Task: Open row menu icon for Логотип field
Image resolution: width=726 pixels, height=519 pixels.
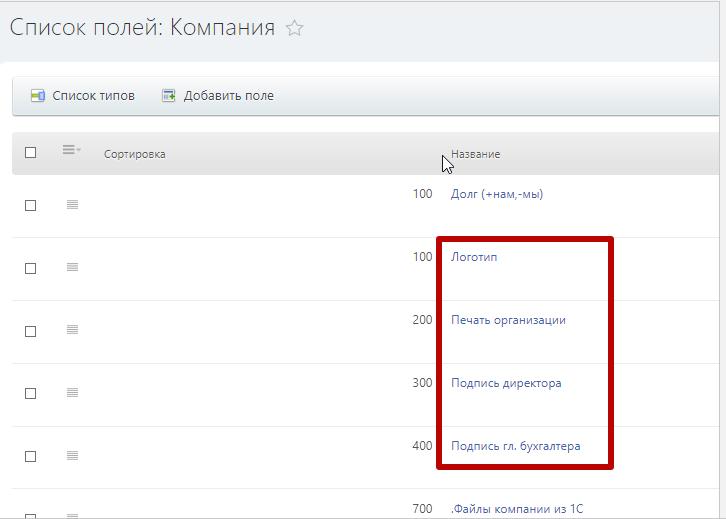Action: click(72, 268)
